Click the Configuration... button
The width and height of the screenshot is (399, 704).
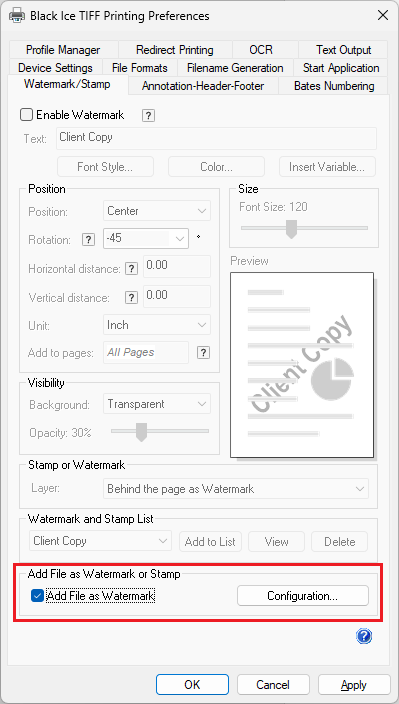tap(303, 596)
